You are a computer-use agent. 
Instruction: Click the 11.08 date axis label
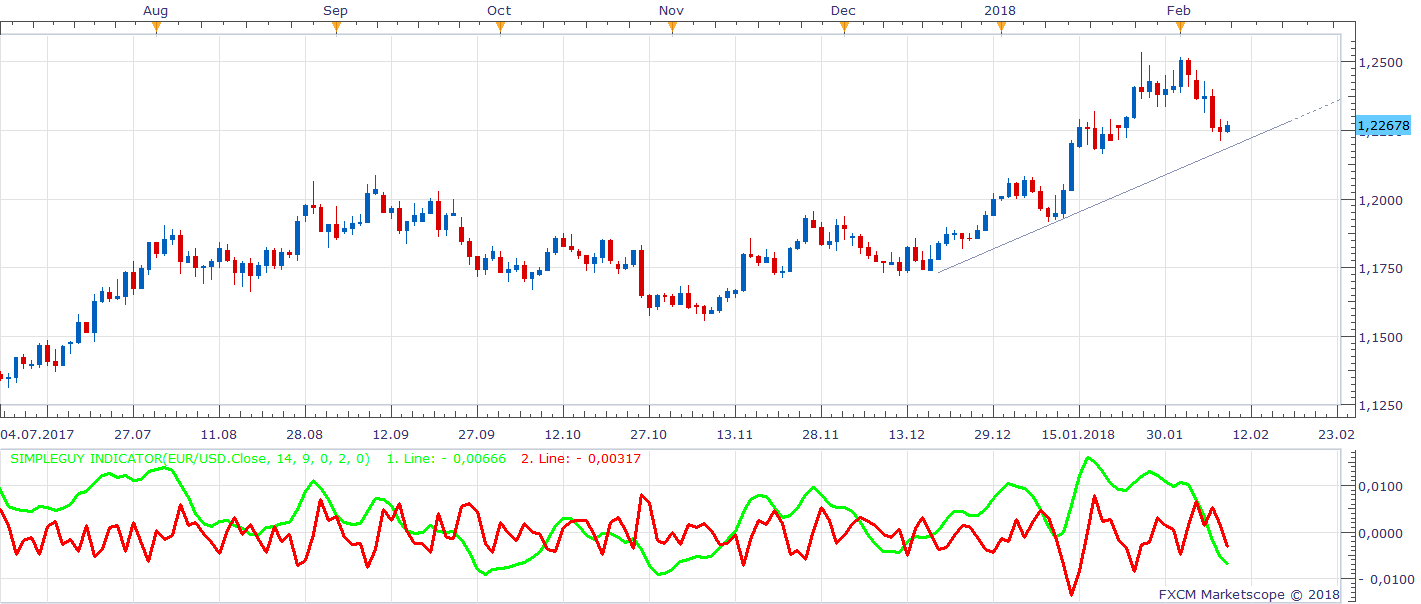pos(218,435)
